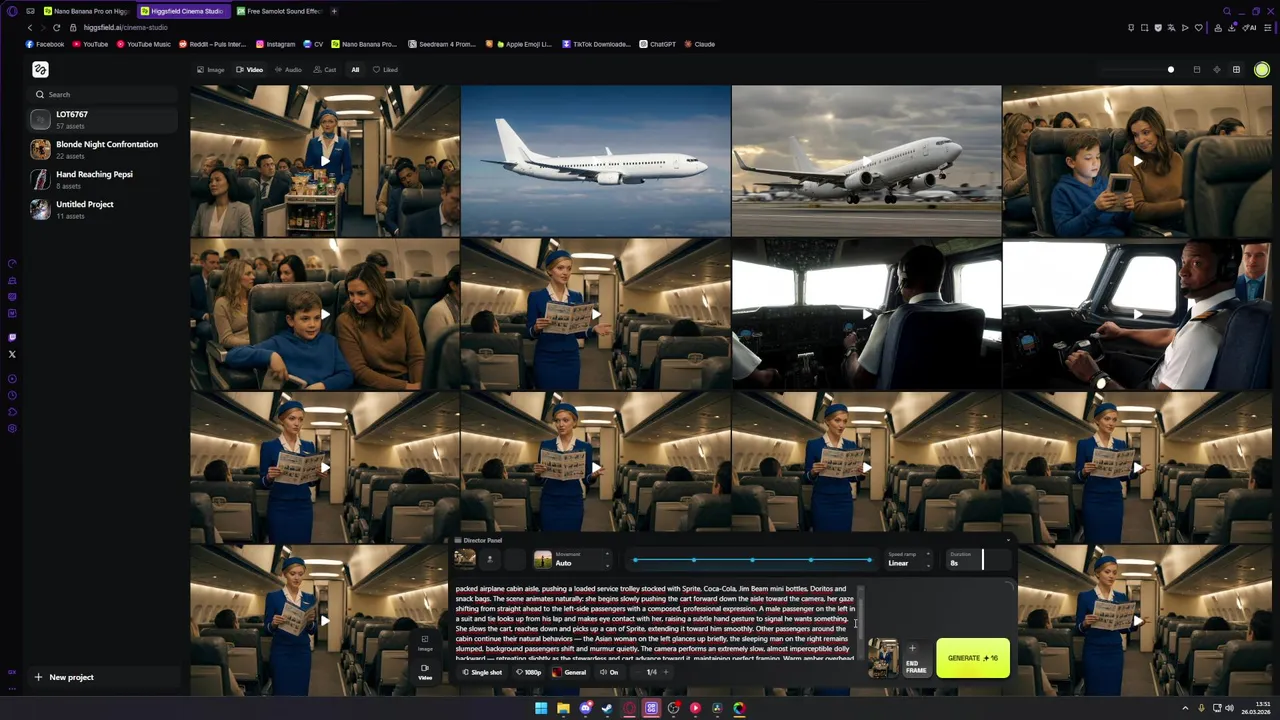This screenshot has width=1280, height=720.
Task: Open the translate page icon
Action: [1171, 27]
